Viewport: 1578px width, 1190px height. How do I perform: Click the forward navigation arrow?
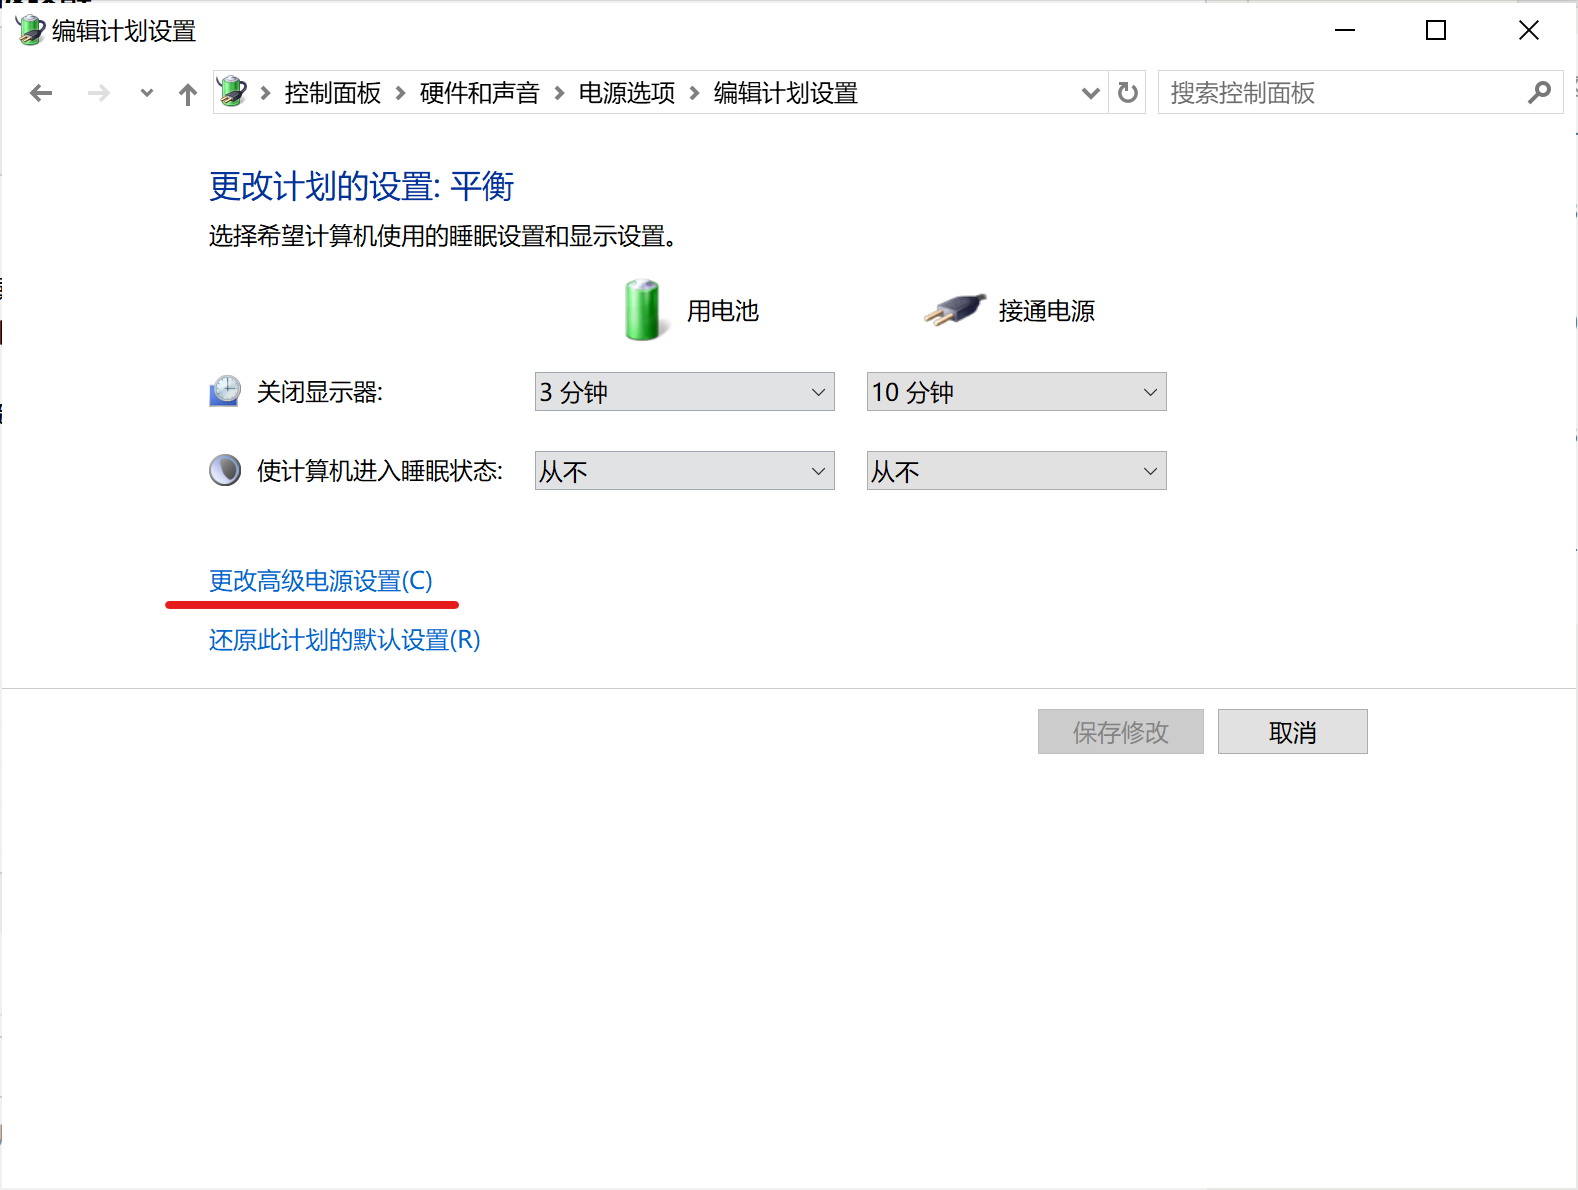click(x=99, y=93)
